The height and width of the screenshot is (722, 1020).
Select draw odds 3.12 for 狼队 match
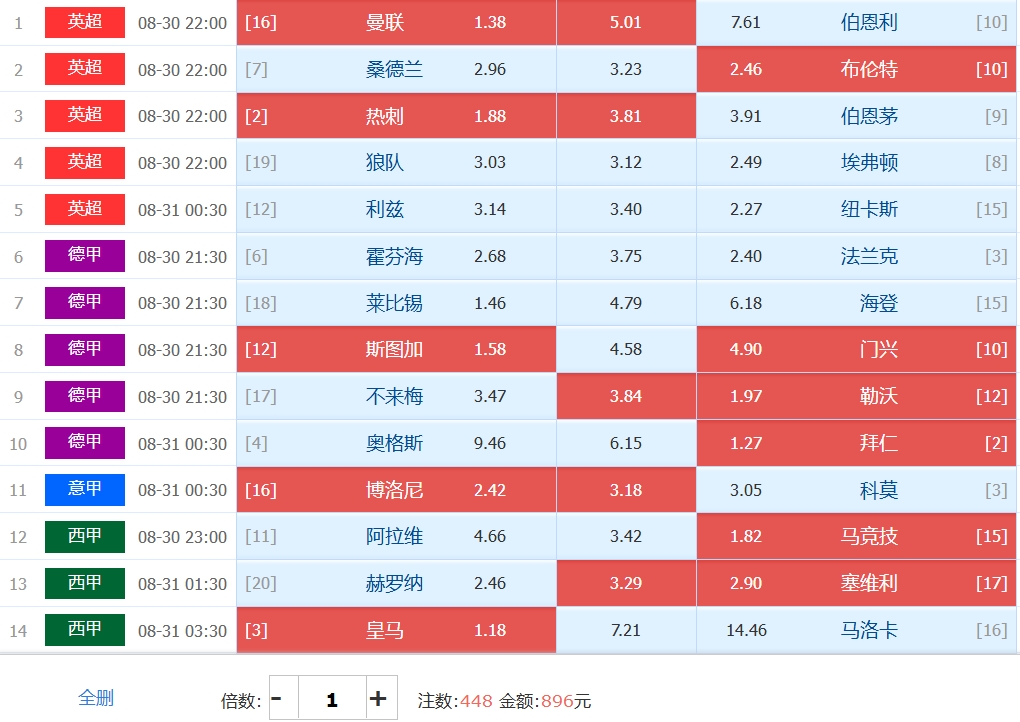(626, 162)
